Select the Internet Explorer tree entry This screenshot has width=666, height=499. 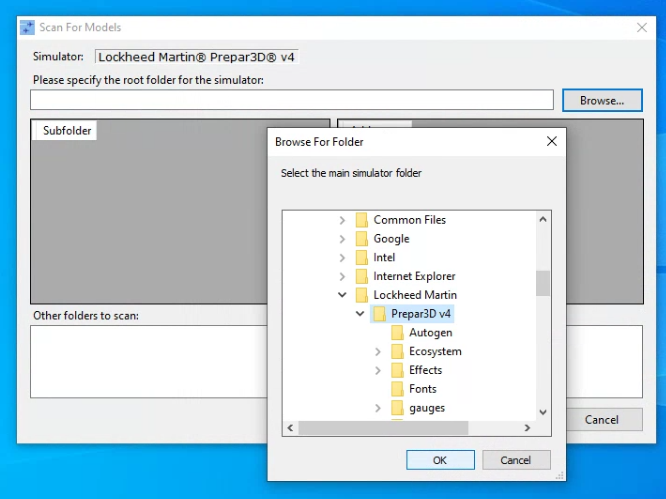point(414,276)
